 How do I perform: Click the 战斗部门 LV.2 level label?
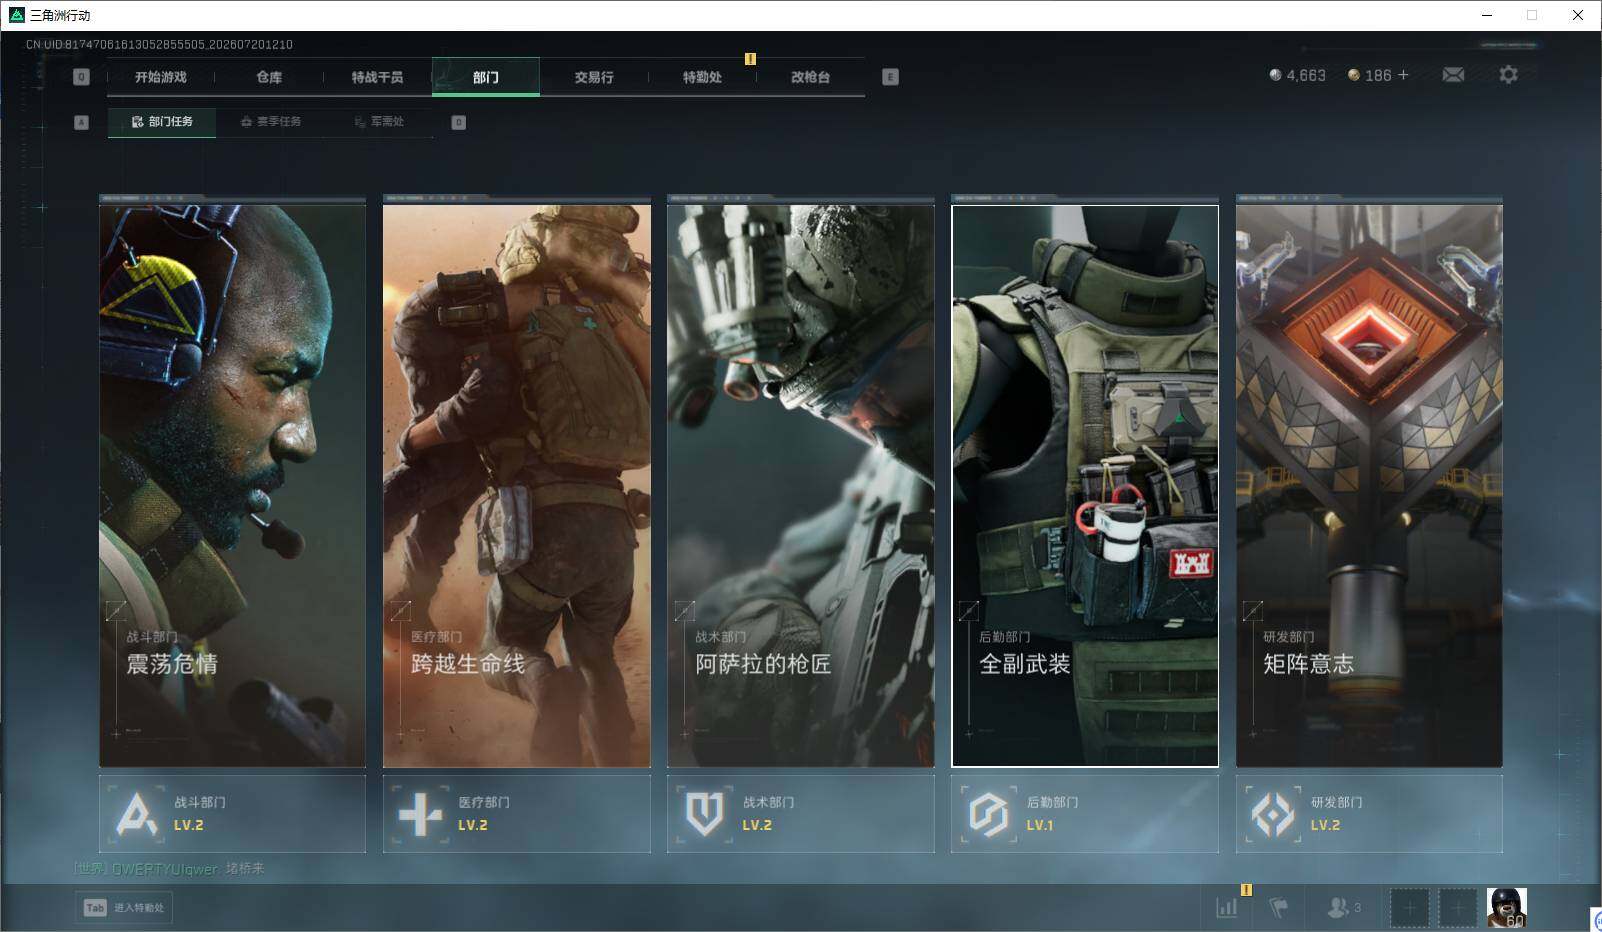coord(189,825)
